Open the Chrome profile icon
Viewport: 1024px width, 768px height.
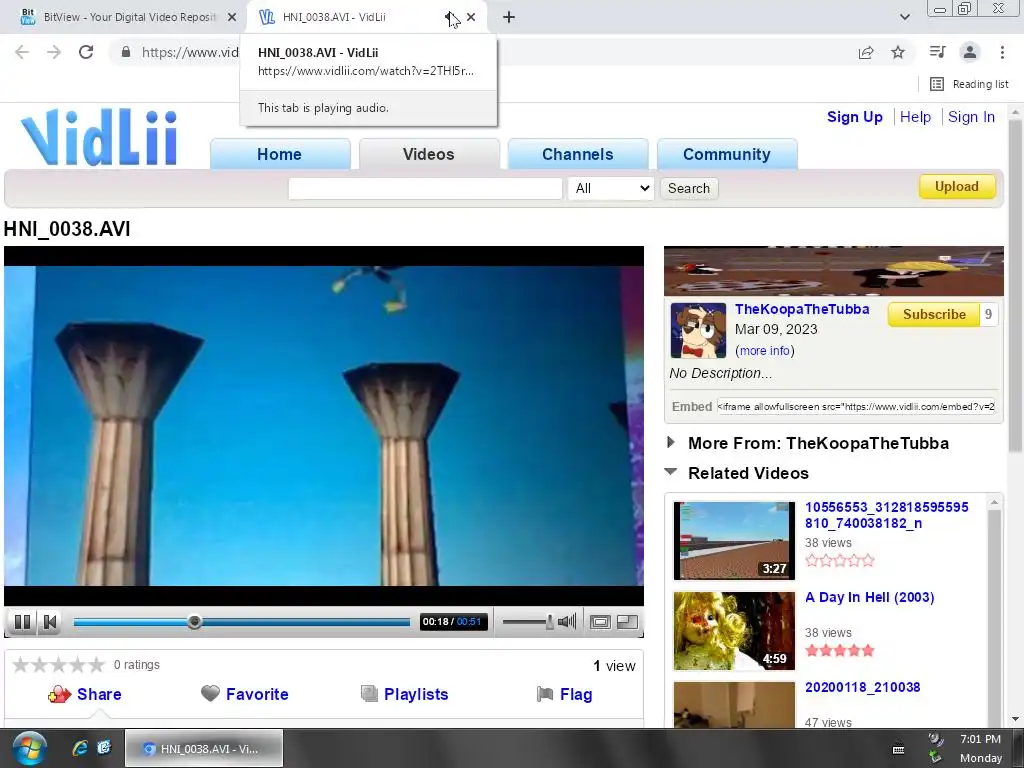pyautogui.click(x=970, y=52)
